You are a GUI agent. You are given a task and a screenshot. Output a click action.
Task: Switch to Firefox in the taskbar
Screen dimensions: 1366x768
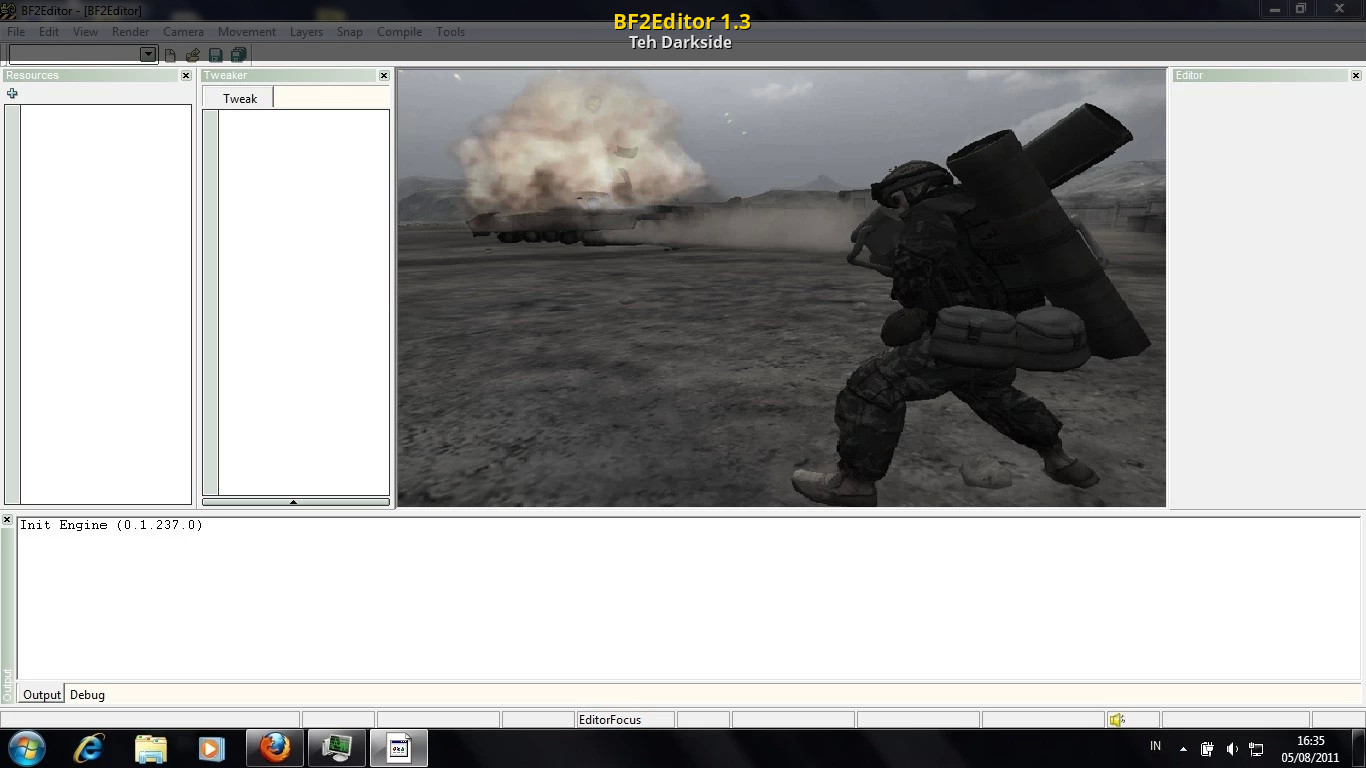click(275, 748)
